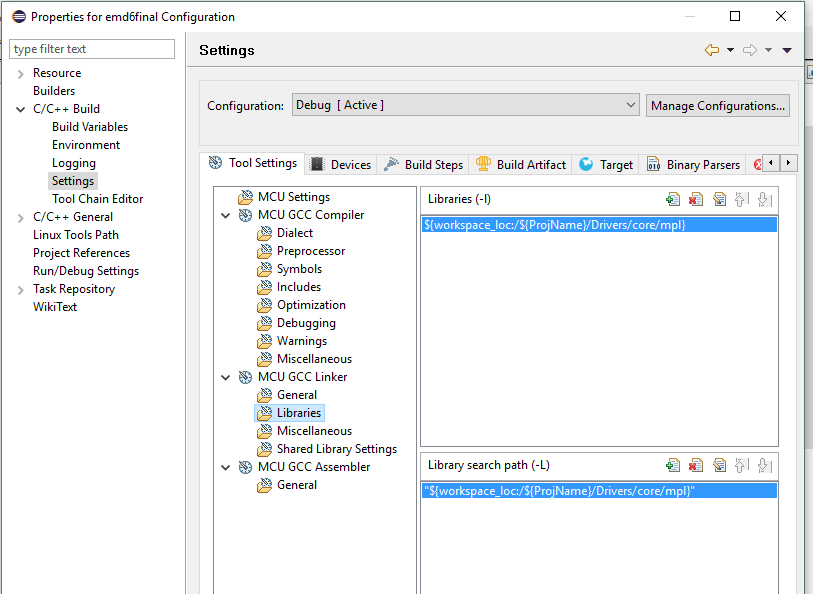Open the dialog view menu triangle
Screen dimensions: 813x594
[787, 50]
